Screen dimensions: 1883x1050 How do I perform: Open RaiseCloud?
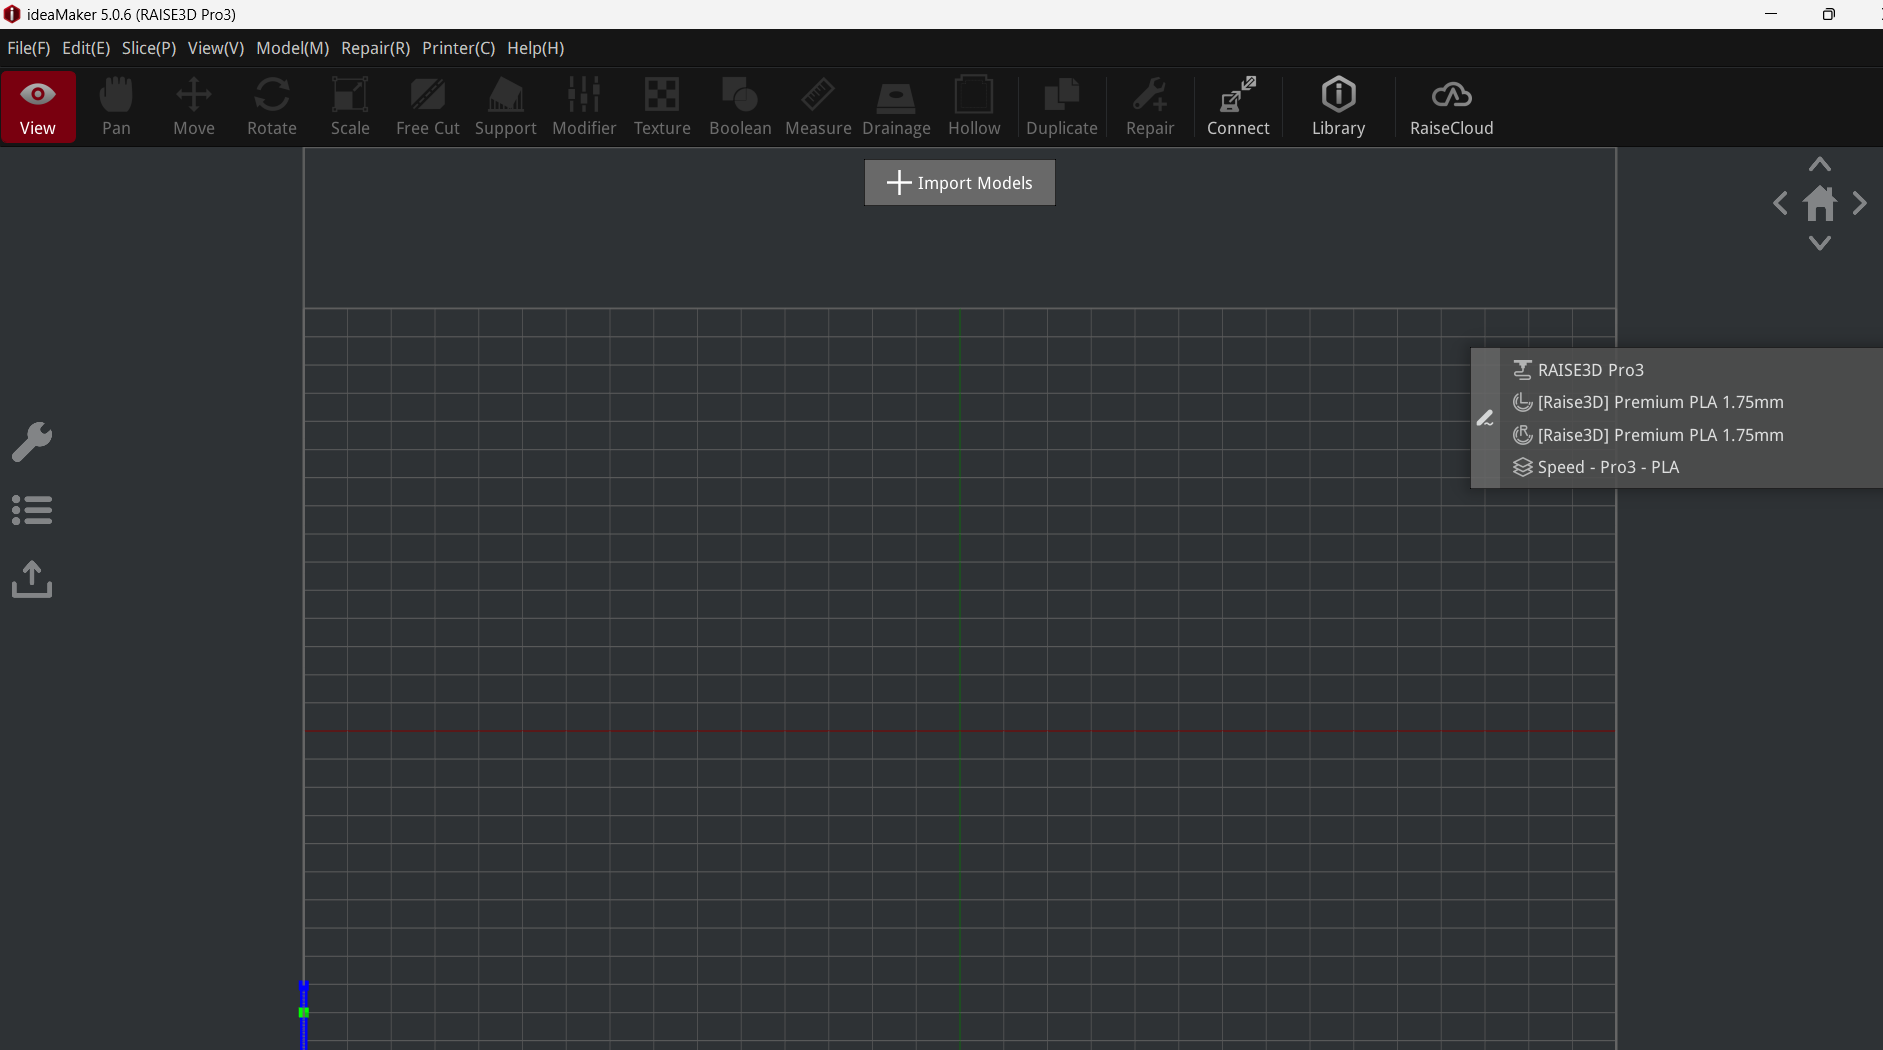tap(1452, 107)
